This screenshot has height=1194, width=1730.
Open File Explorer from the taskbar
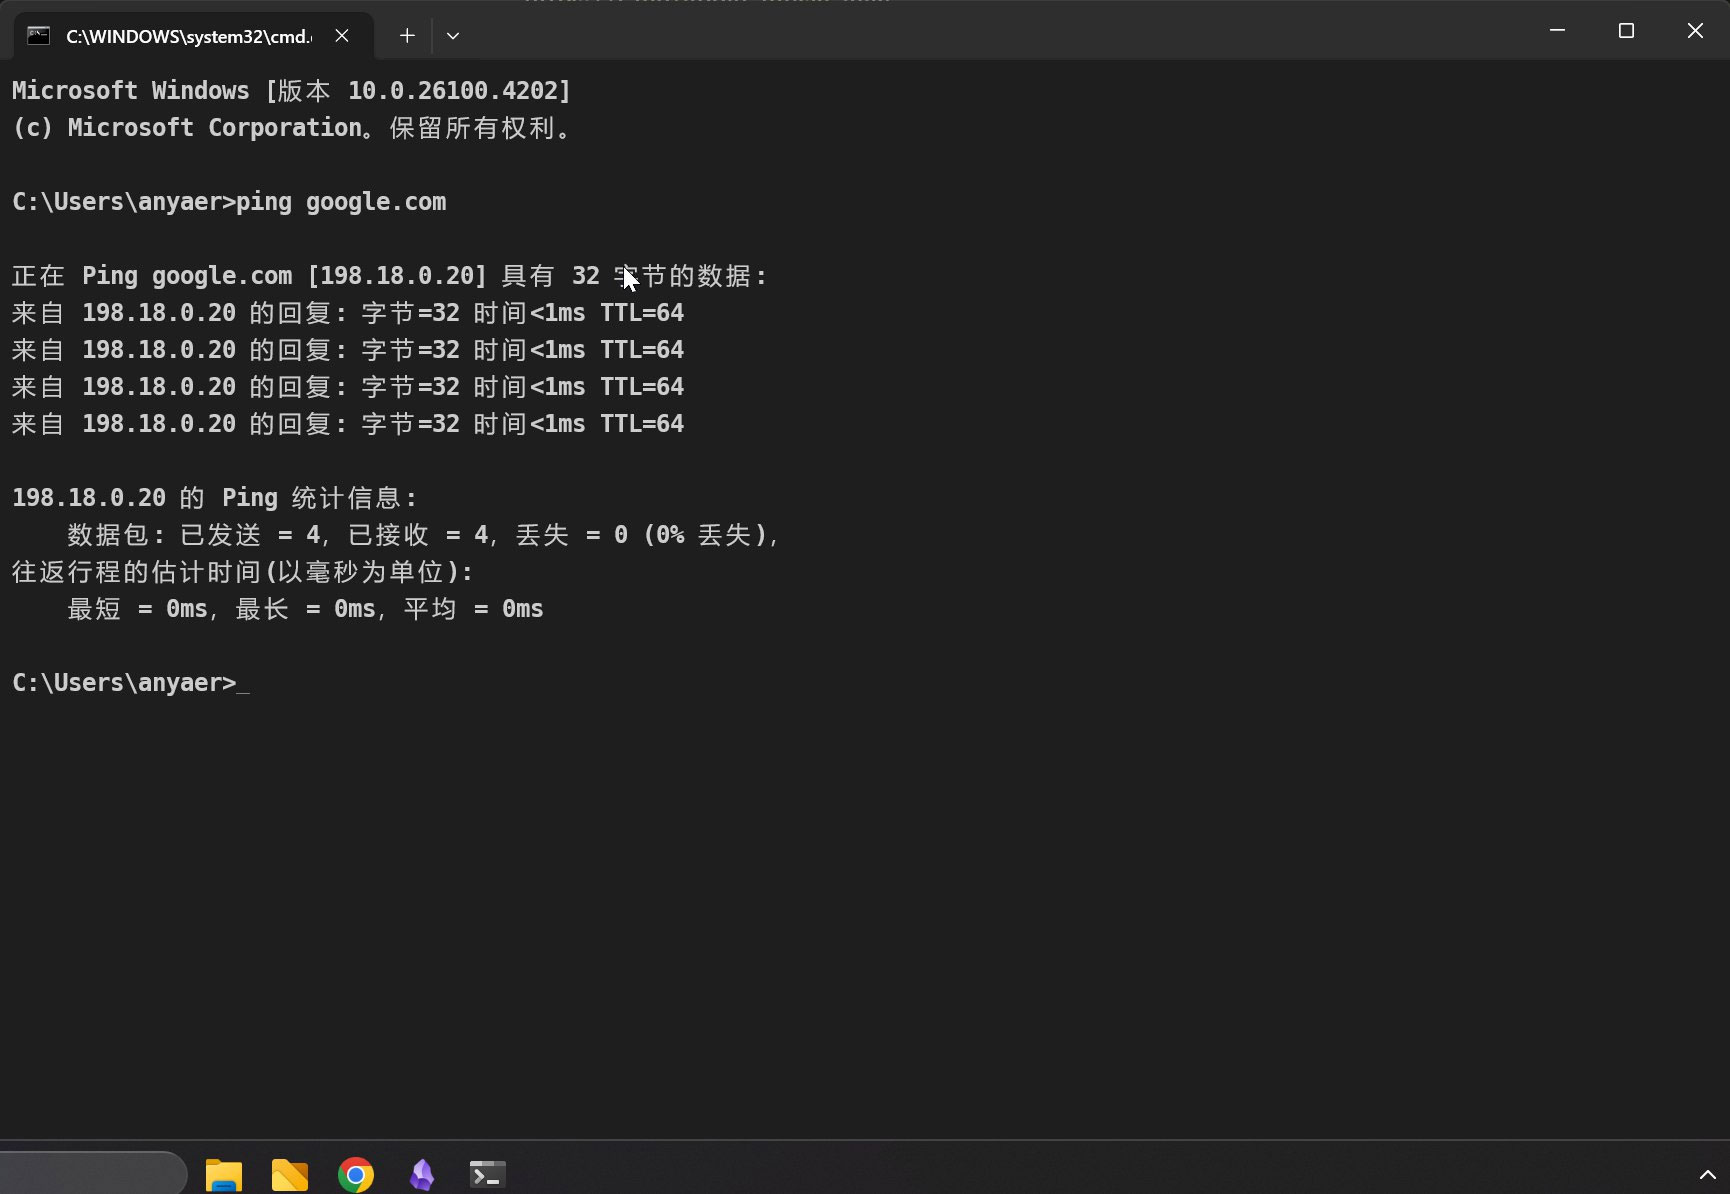[224, 1175]
